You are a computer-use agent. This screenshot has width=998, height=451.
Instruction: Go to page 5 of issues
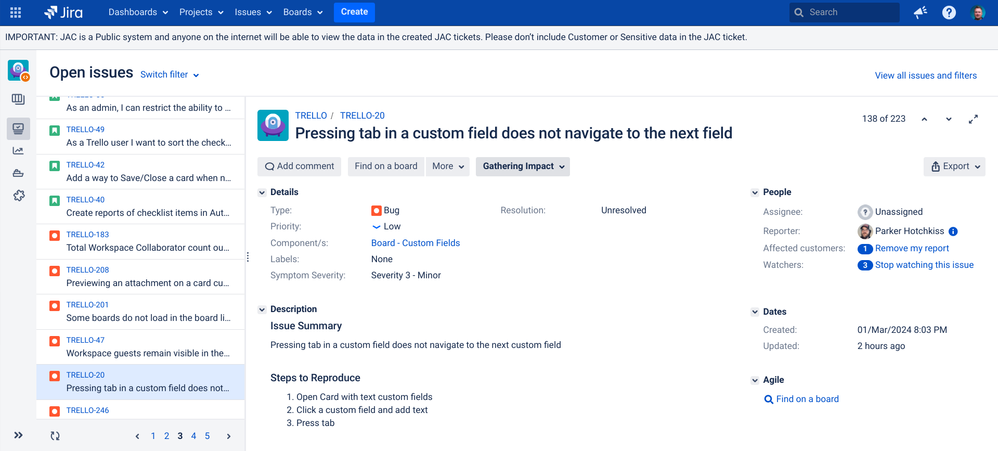[207, 436]
